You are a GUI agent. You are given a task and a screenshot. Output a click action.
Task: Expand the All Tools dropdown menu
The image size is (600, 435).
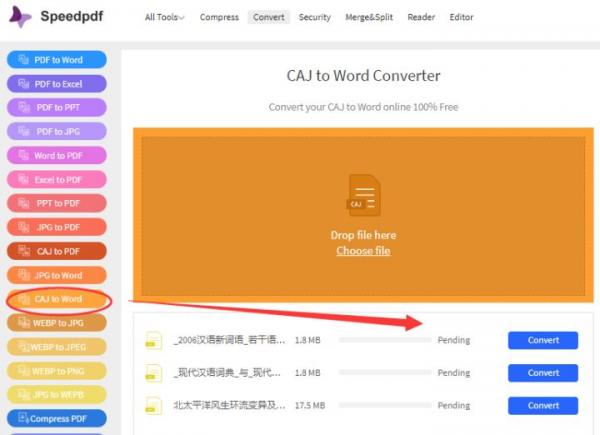[164, 17]
